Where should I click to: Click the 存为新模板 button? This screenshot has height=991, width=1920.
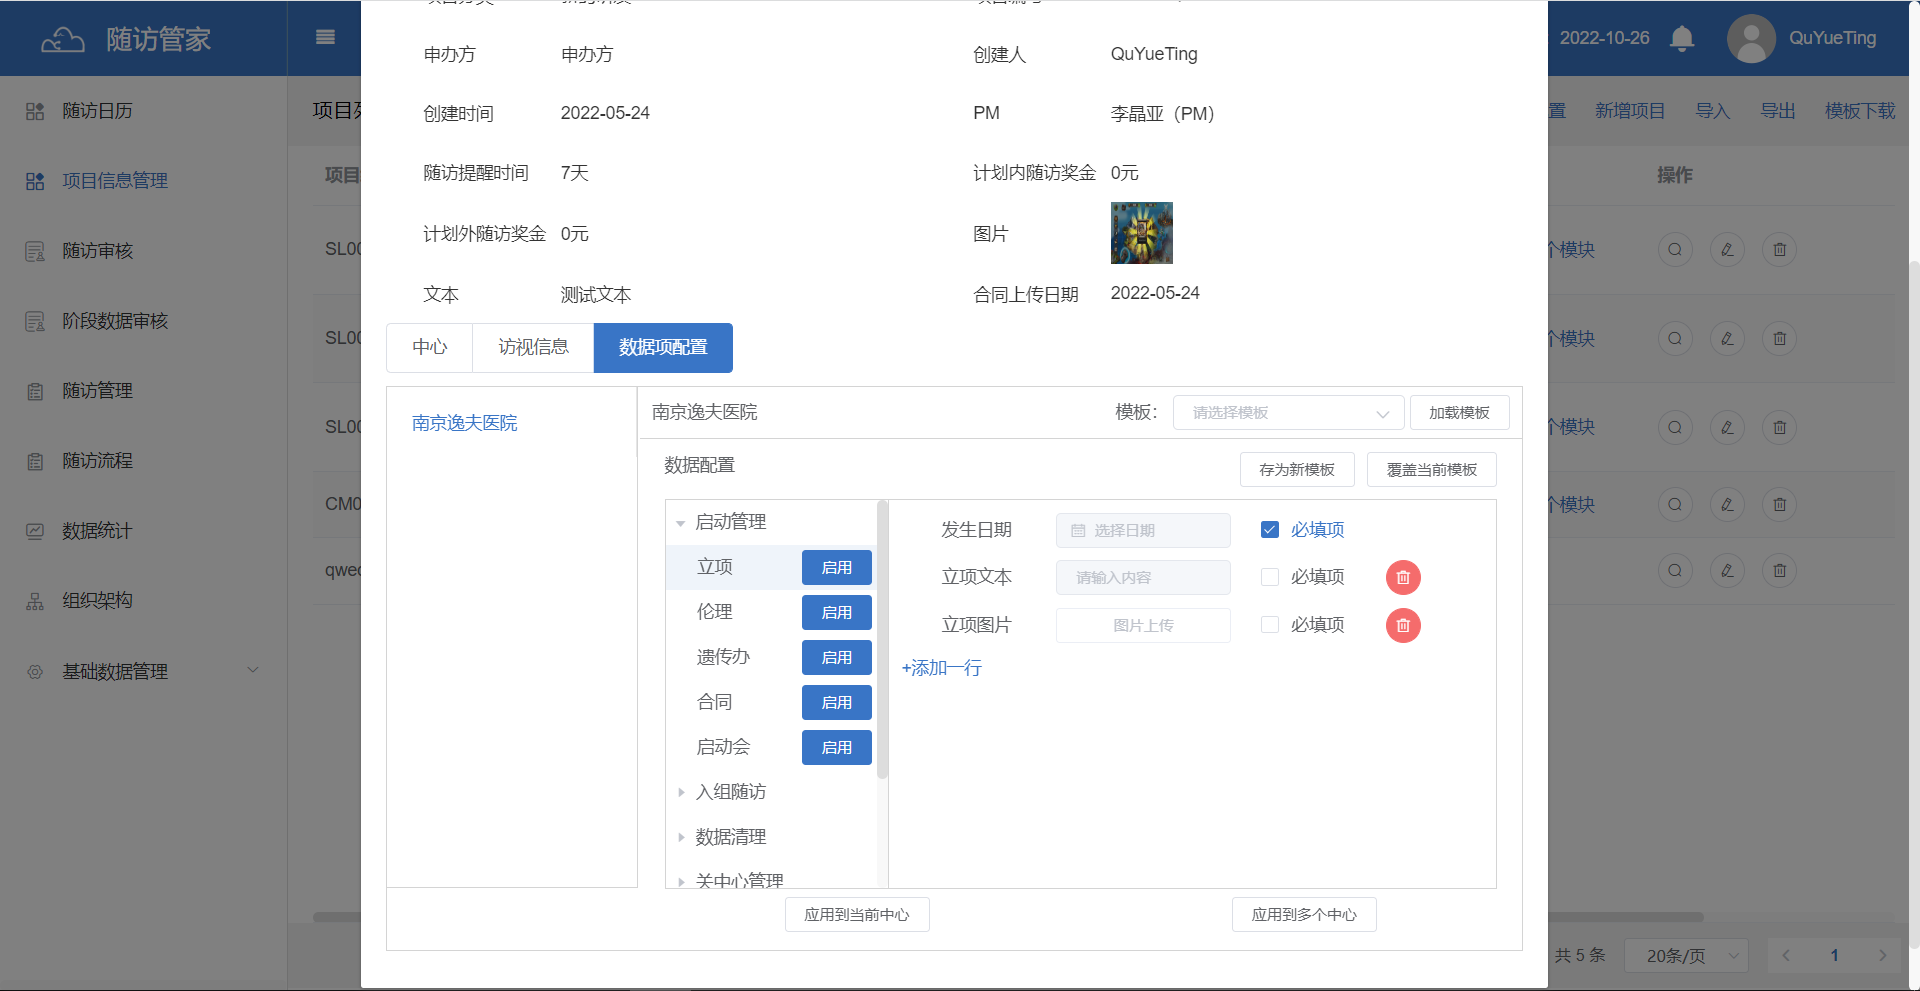coord(1296,470)
